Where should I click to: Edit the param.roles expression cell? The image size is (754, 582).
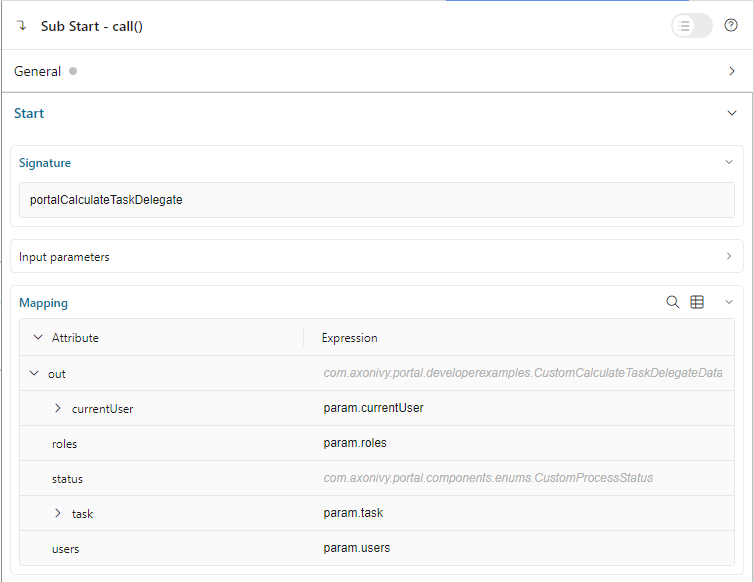(520, 443)
